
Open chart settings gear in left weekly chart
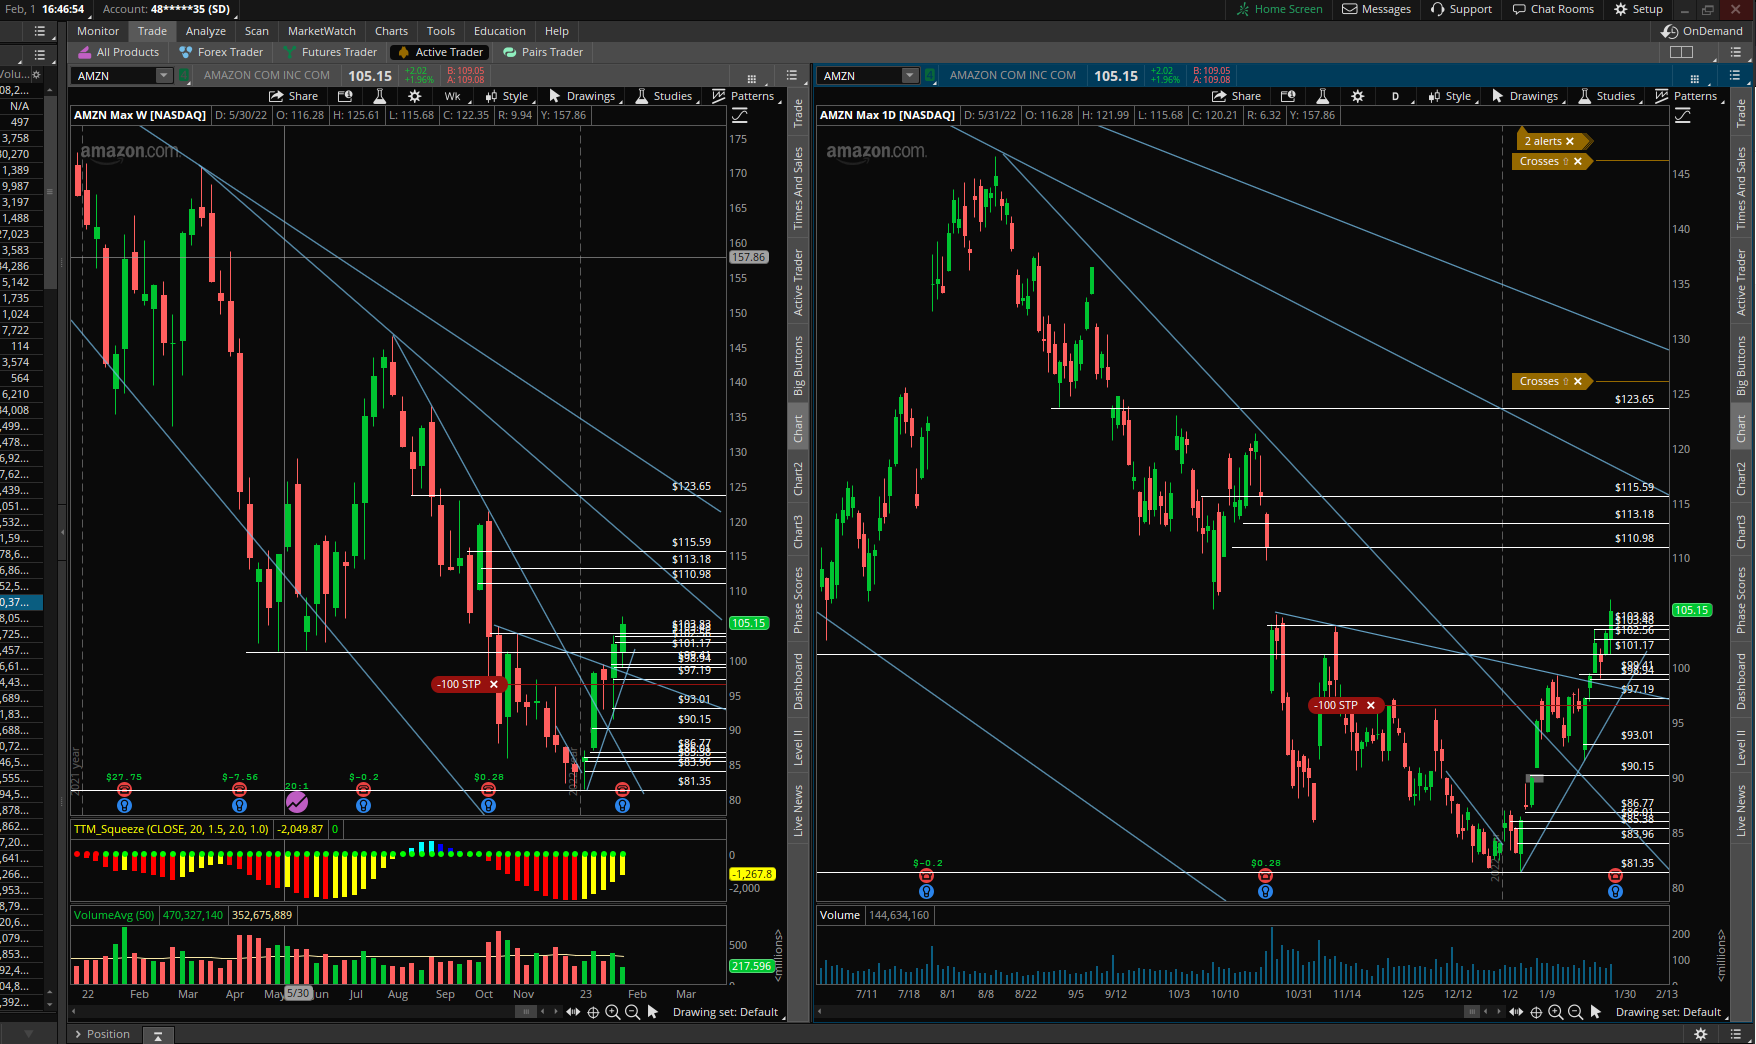pos(414,96)
